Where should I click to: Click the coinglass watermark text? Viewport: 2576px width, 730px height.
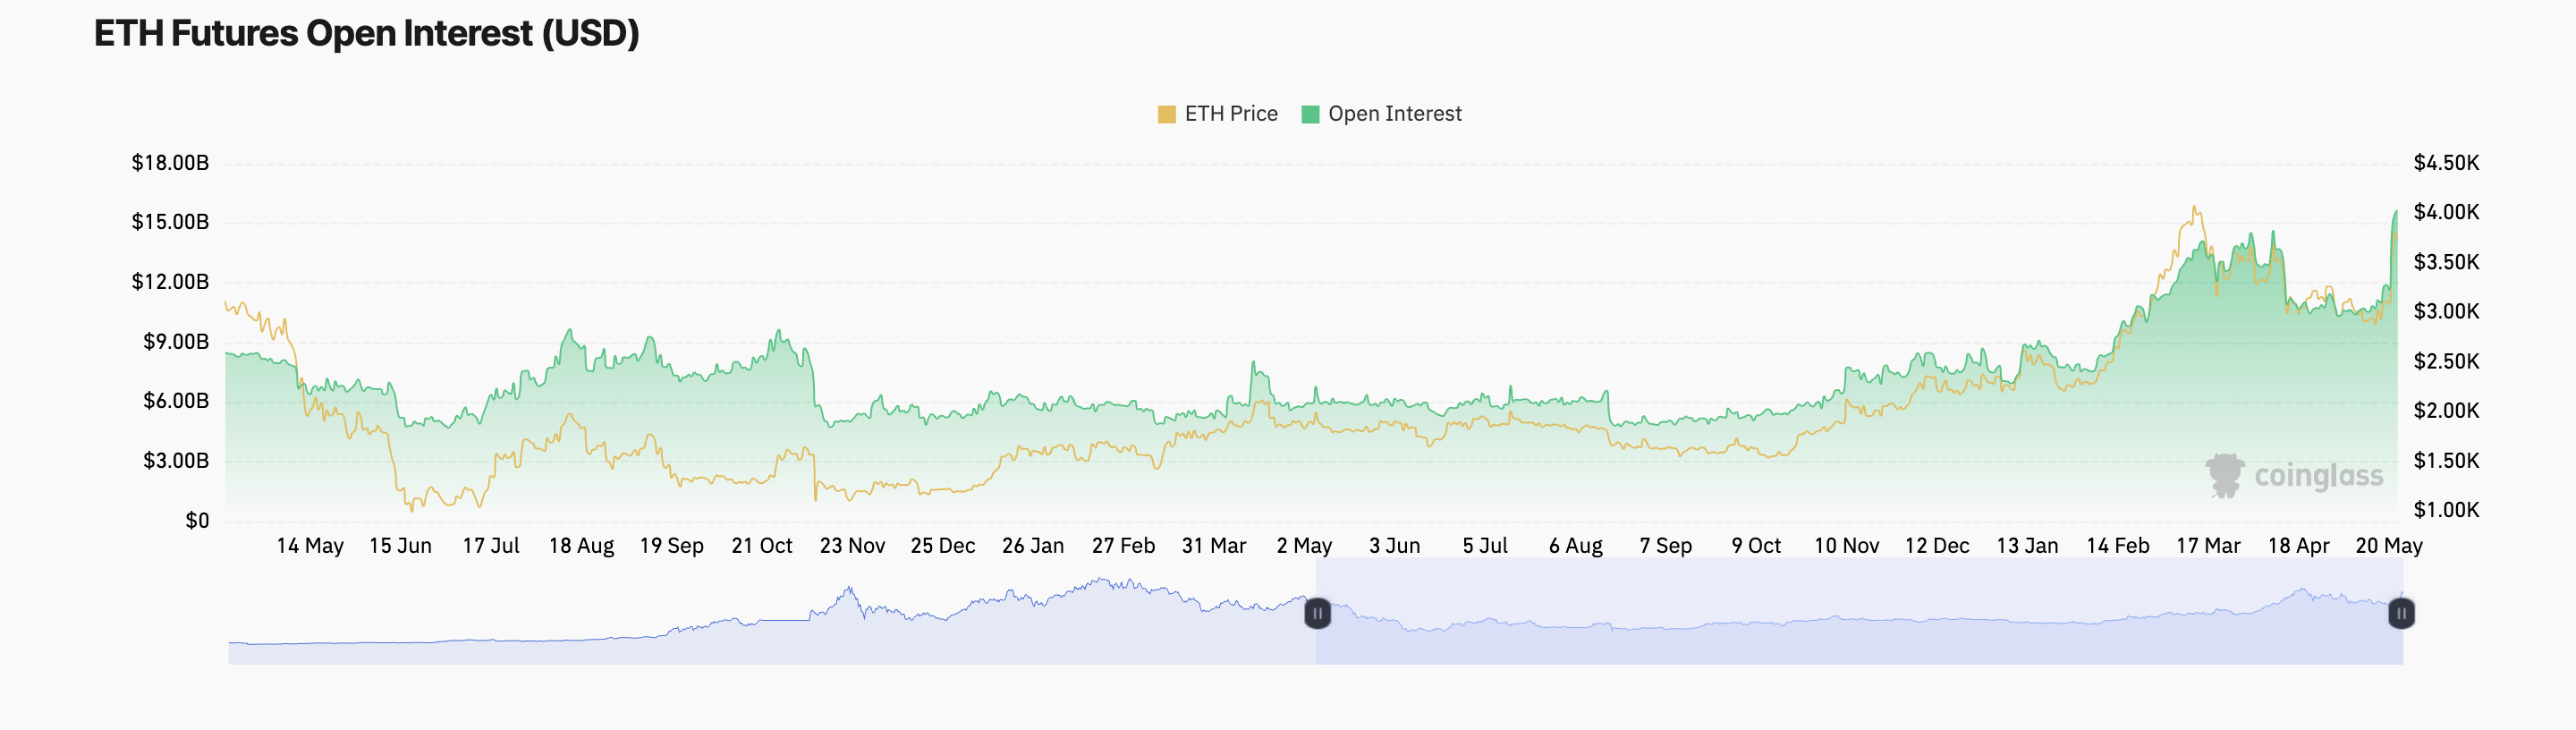click(2318, 476)
